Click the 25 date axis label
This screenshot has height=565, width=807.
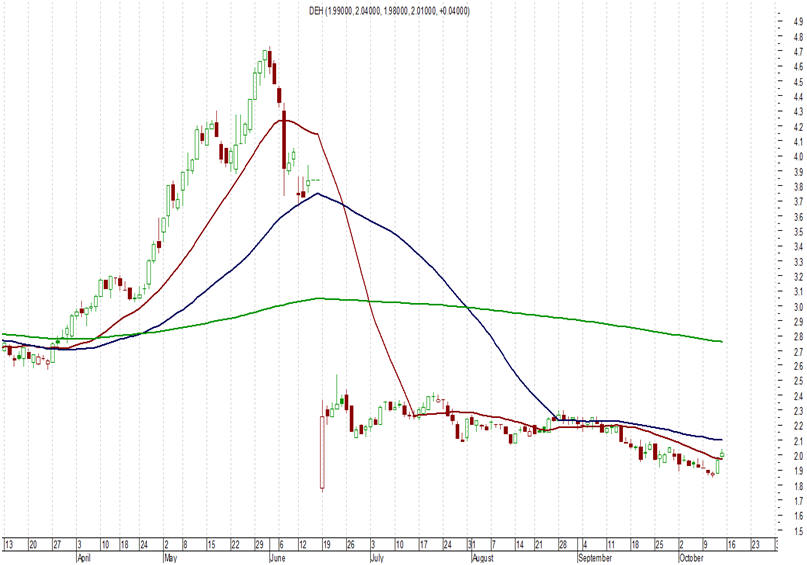pos(659,544)
